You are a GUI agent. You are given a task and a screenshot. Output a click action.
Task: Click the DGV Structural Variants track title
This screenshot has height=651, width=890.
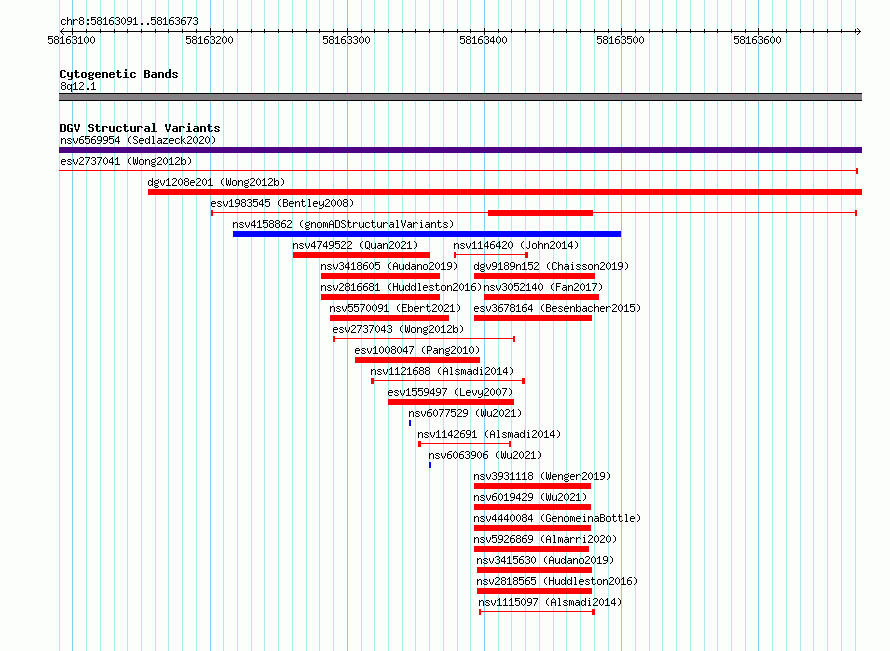(140, 128)
